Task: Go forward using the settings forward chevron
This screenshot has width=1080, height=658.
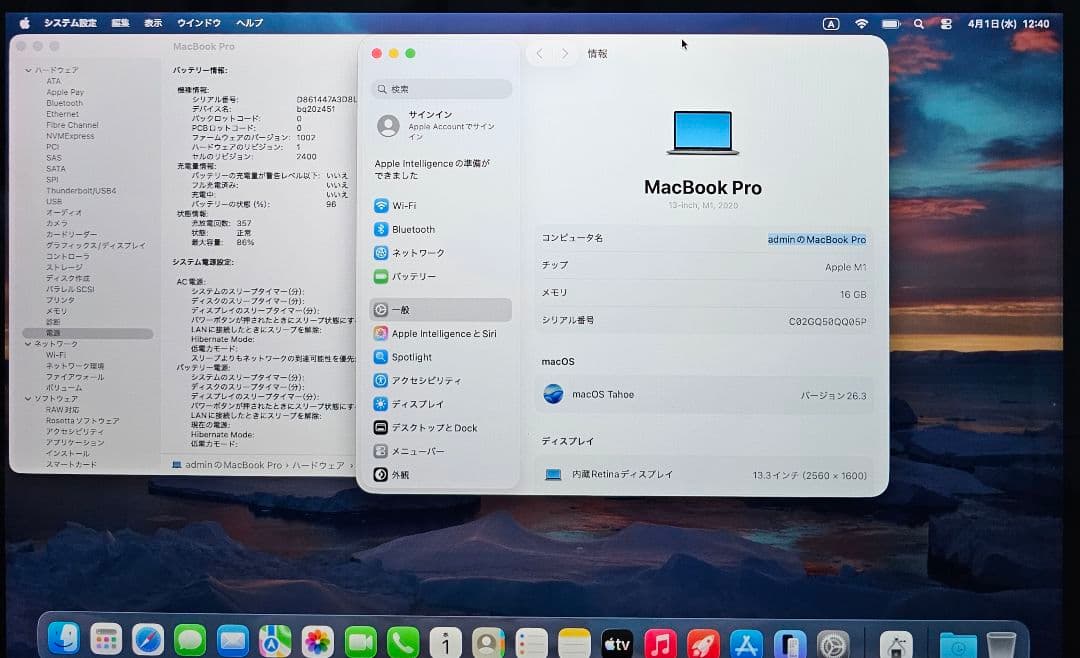Action: coord(565,54)
